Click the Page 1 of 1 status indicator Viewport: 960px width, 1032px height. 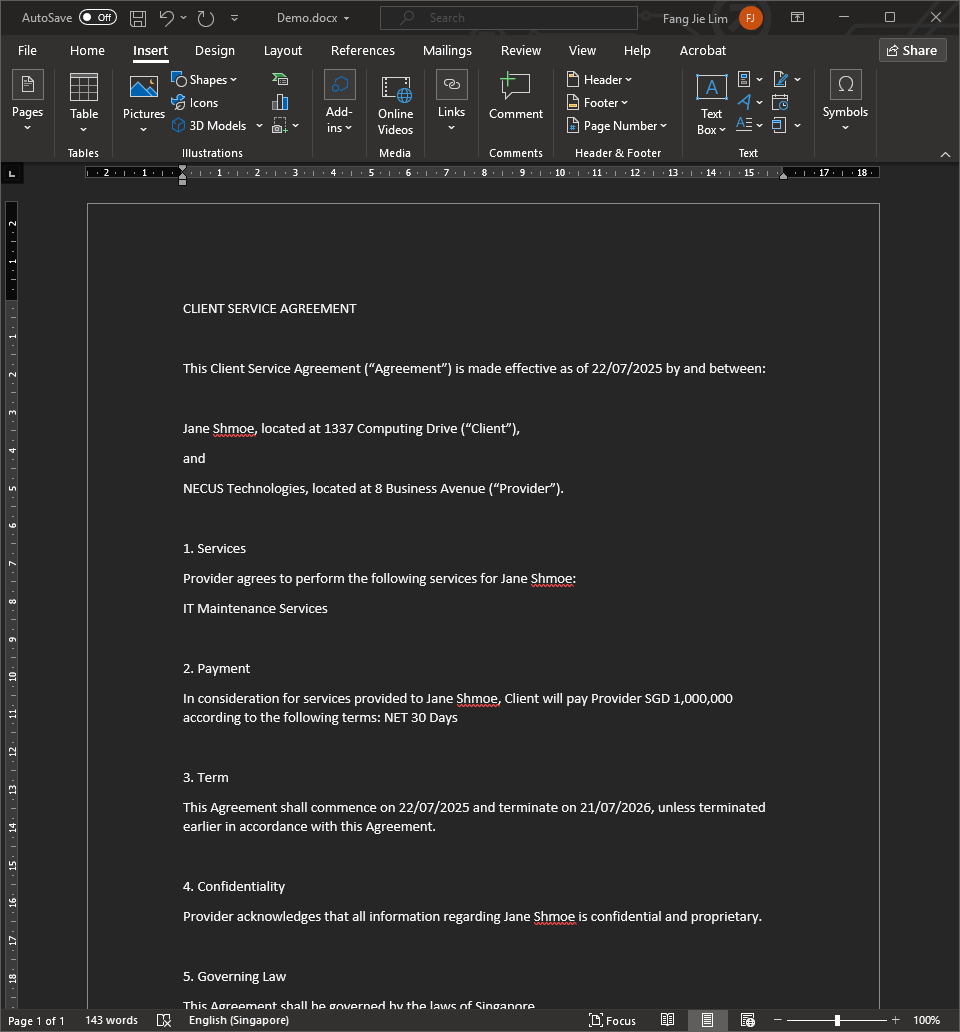point(36,1021)
